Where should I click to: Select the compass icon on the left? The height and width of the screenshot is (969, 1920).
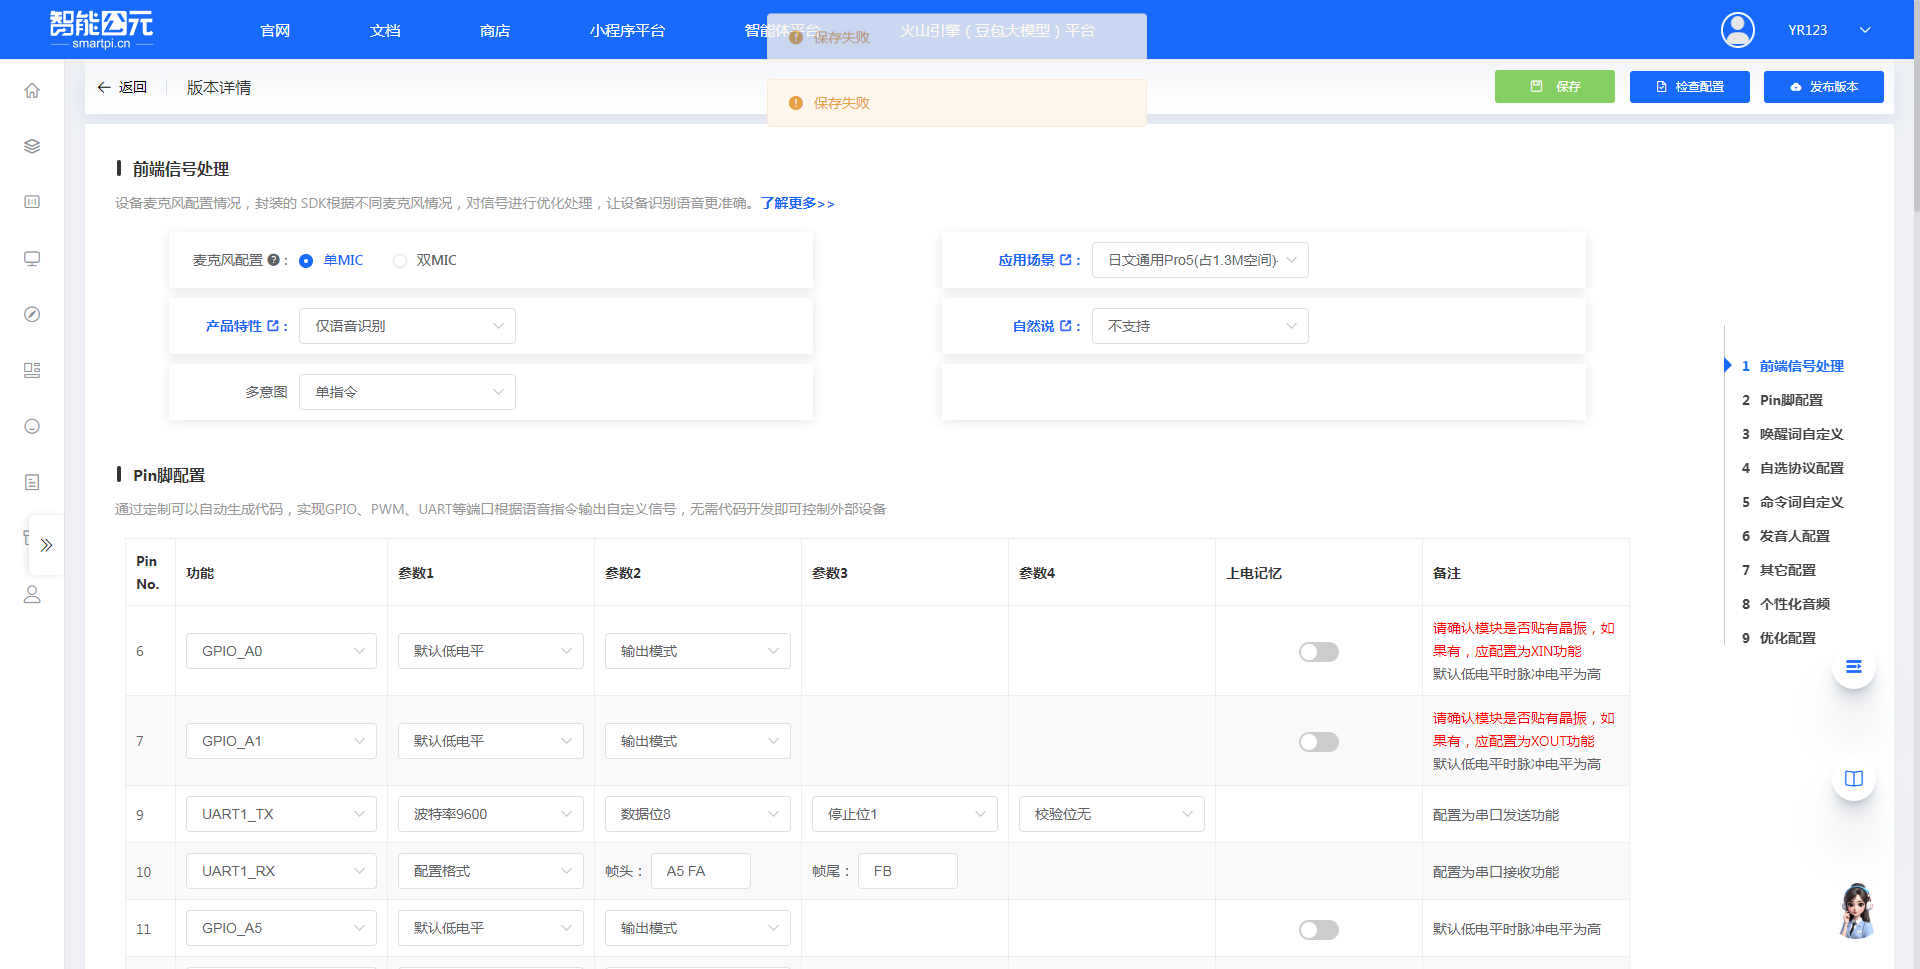pyautogui.click(x=32, y=314)
